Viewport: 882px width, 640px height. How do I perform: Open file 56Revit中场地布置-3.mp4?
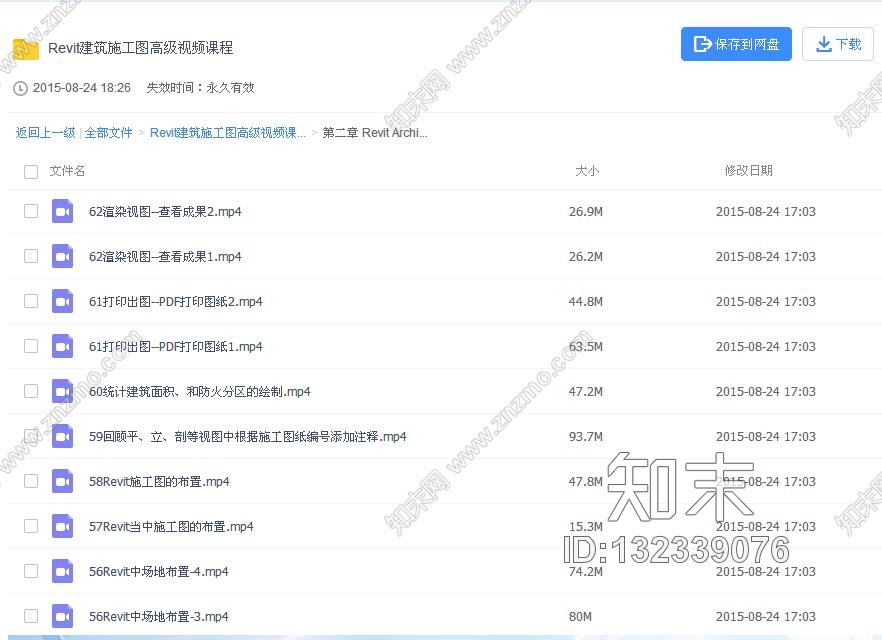pos(159,616)
